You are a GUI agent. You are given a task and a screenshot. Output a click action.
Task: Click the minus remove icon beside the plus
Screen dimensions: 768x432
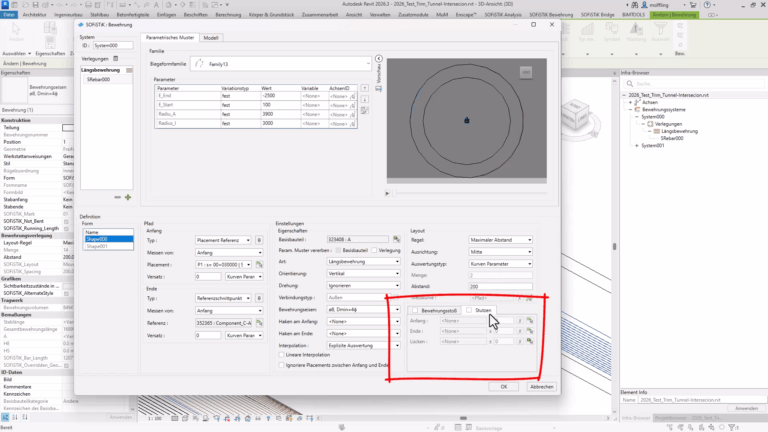[117, 197]
